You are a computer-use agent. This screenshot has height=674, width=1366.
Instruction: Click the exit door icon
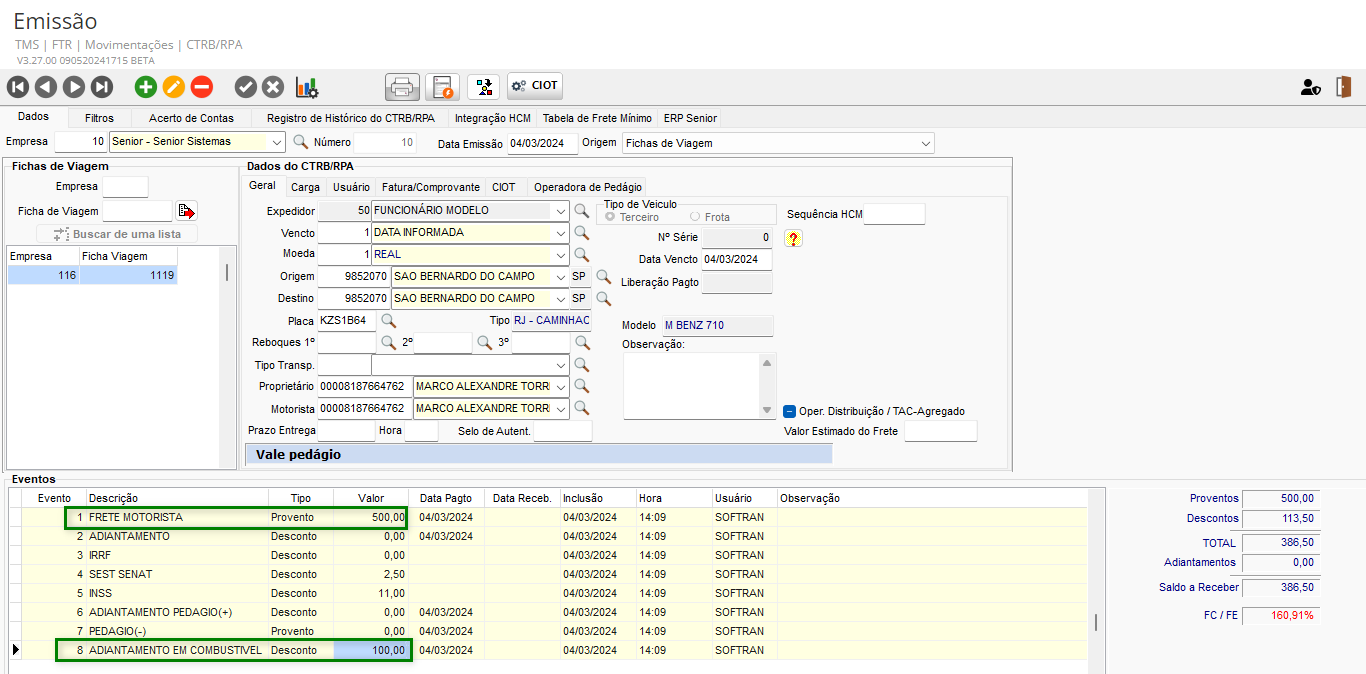1343,87
